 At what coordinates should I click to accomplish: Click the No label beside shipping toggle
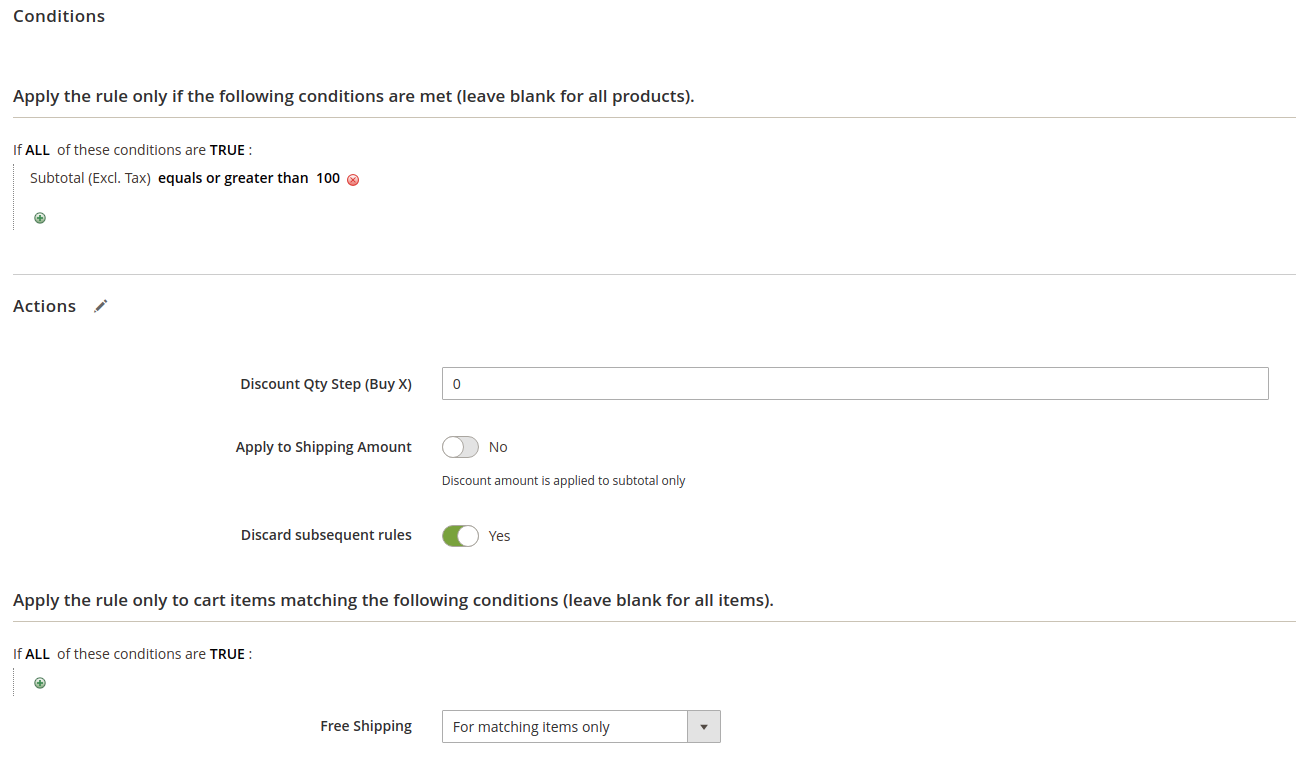[498, 447]
